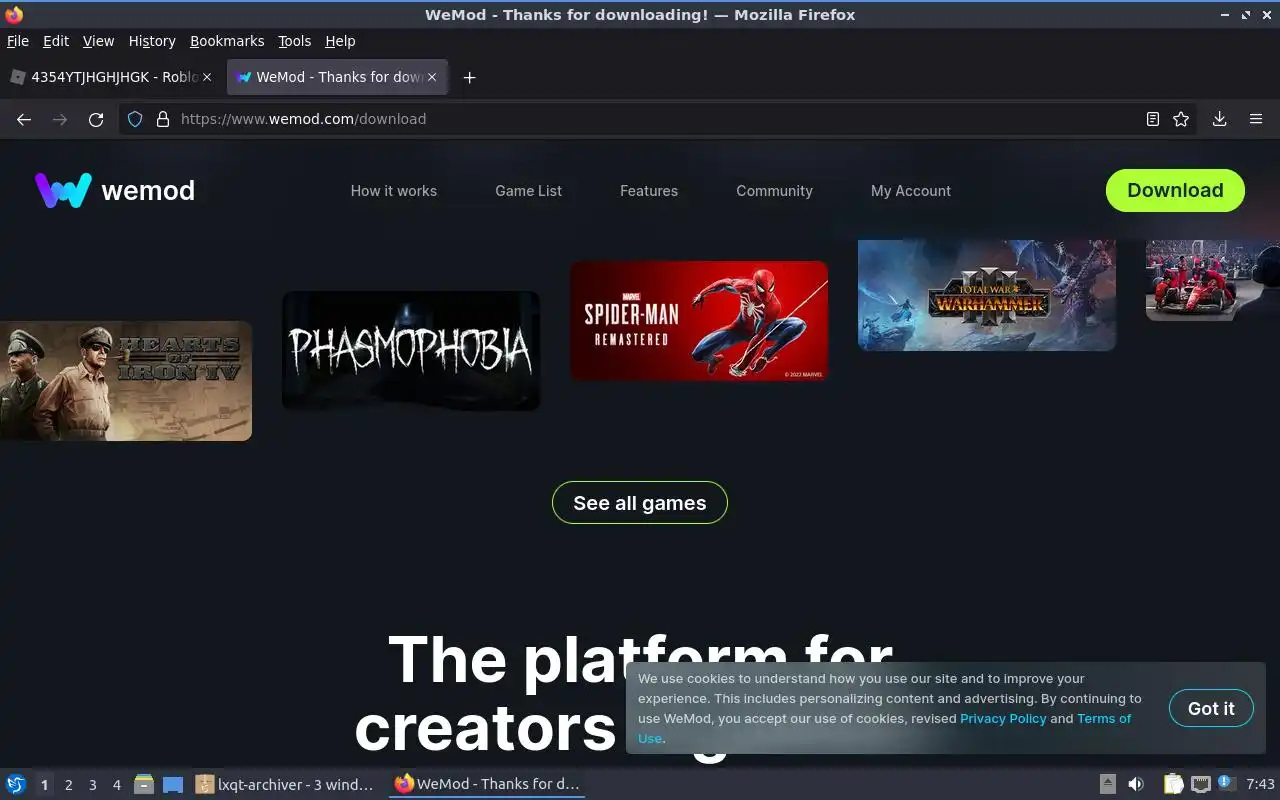Screen dimensions: 1280x800
Task: Open clipboard manager tray icon
Action: 1173,784
